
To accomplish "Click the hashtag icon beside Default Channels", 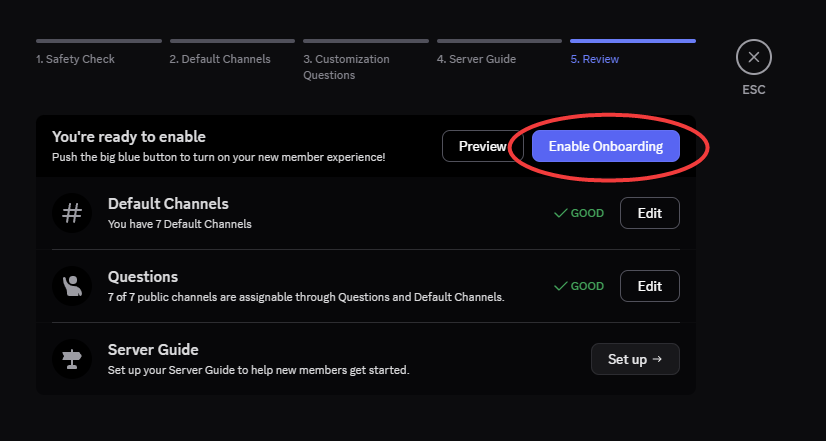I will pos(72,213).
